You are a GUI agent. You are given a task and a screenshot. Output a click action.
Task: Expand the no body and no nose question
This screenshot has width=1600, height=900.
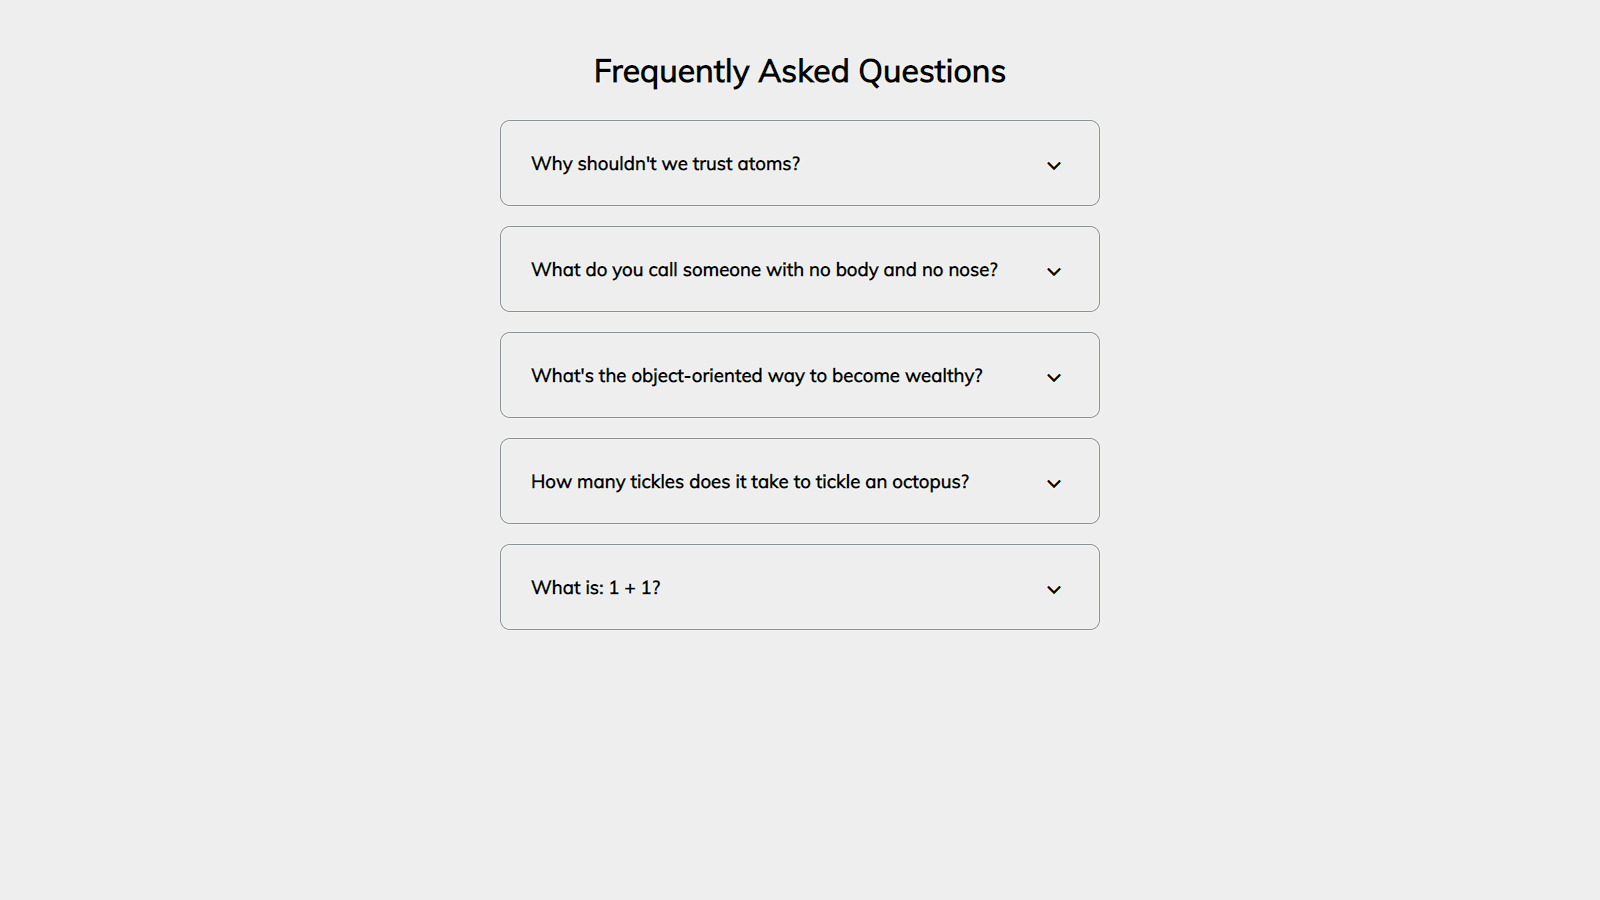pos(799,270)
